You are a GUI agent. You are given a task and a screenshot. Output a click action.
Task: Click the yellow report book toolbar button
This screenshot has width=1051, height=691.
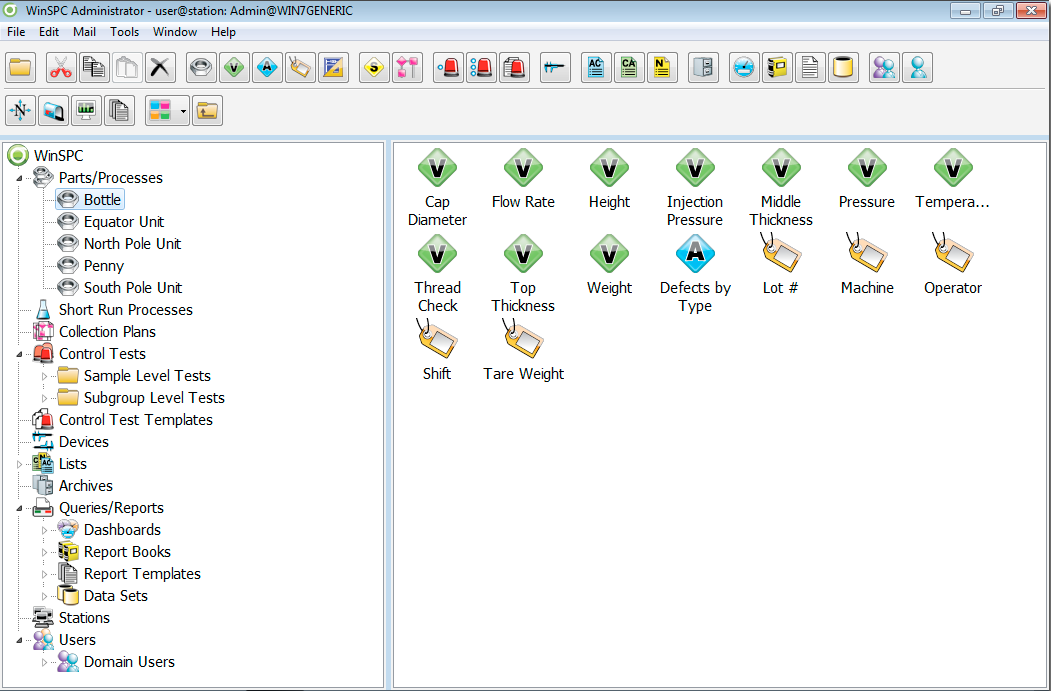777,68
